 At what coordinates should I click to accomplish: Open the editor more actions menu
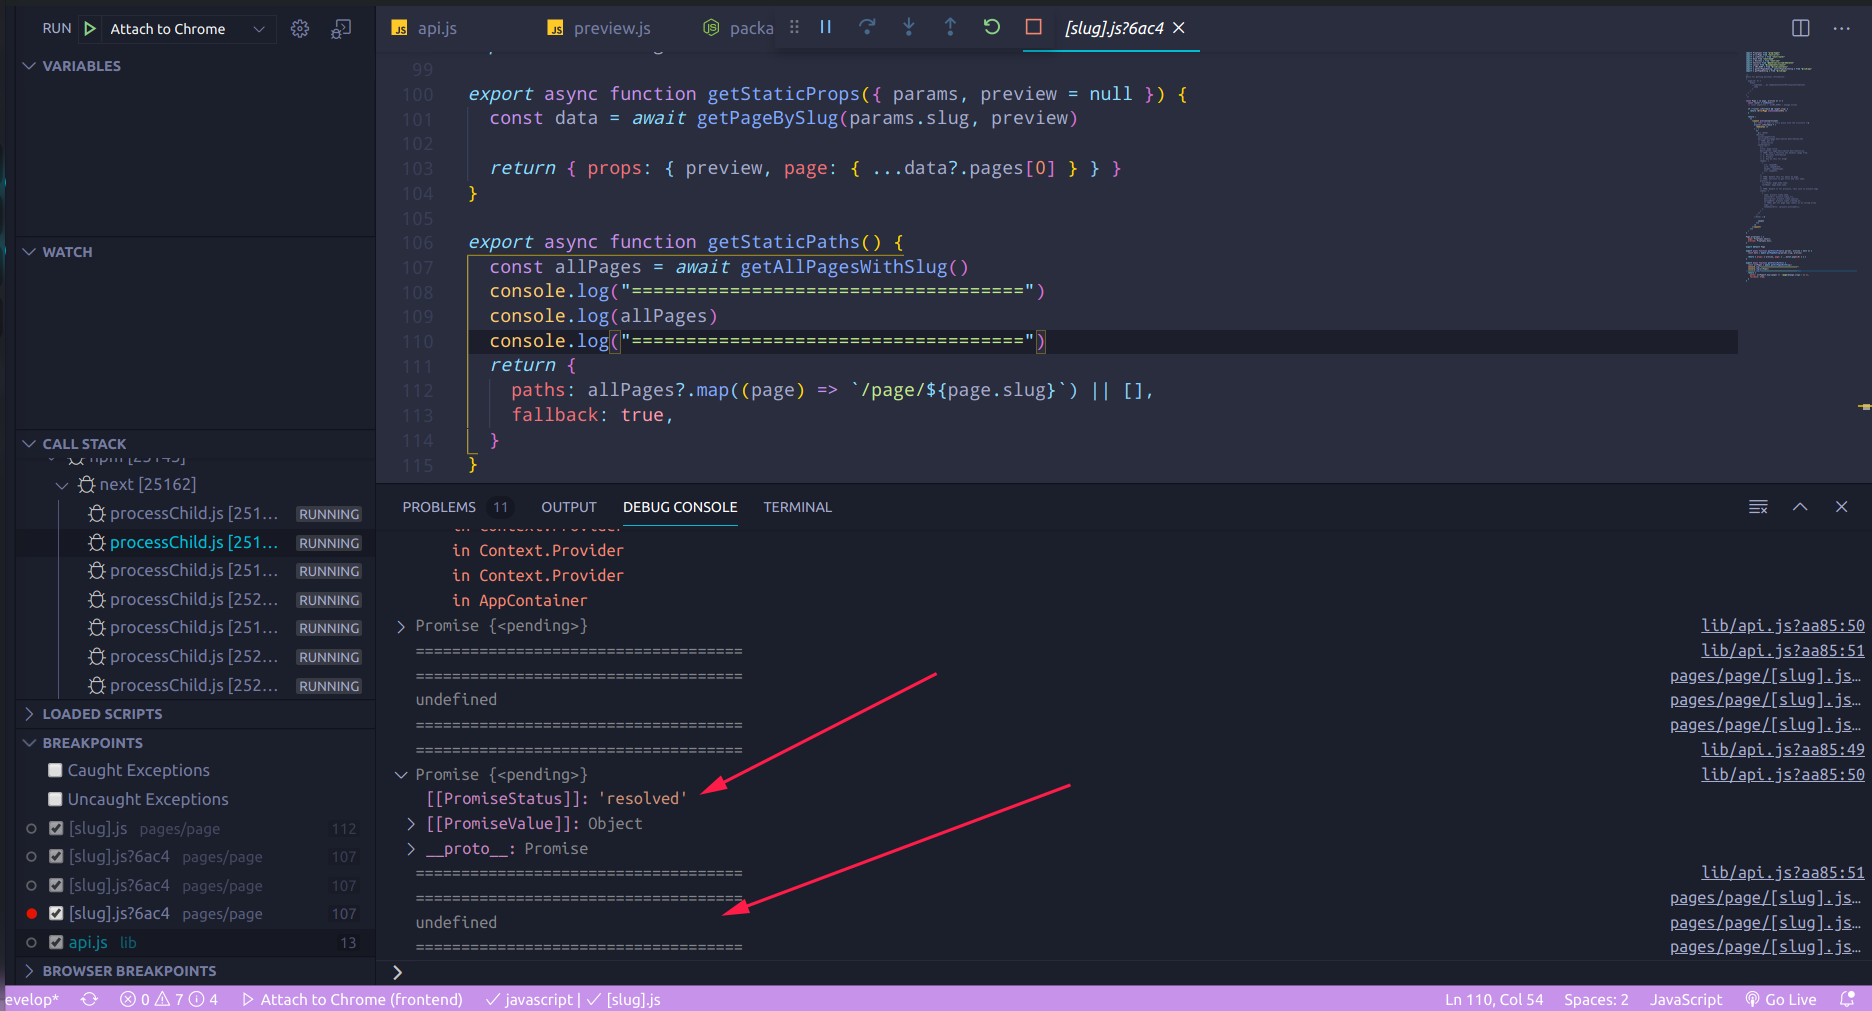(x=1842, y=28)
